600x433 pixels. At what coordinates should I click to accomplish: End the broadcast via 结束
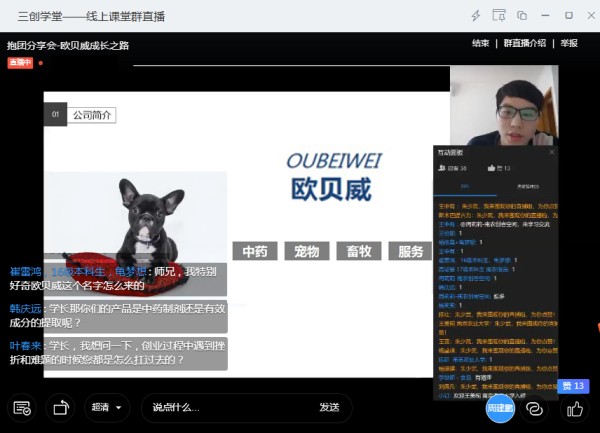coord(481,43)
